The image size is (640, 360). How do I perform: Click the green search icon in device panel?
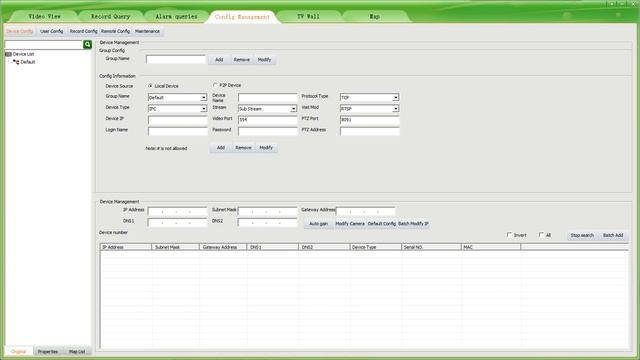coord(87,44)
